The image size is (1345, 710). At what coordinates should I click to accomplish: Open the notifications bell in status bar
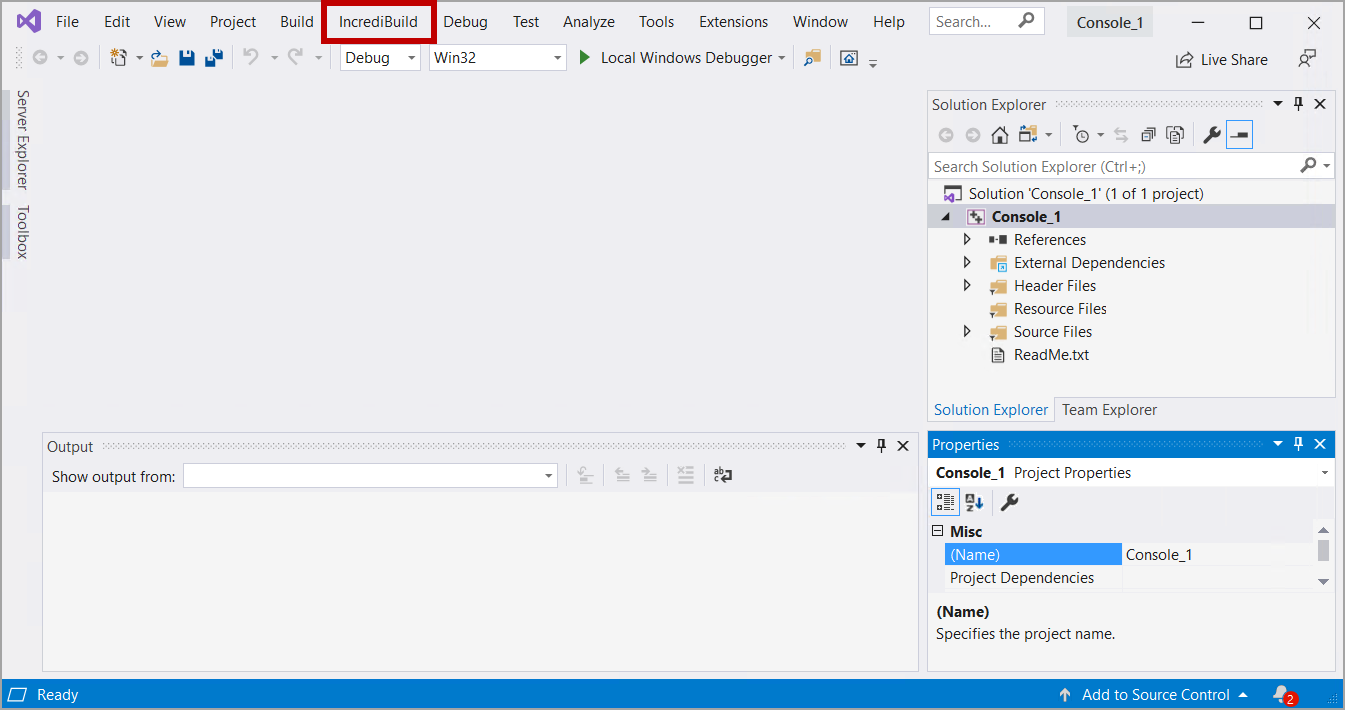(1281, 694)
